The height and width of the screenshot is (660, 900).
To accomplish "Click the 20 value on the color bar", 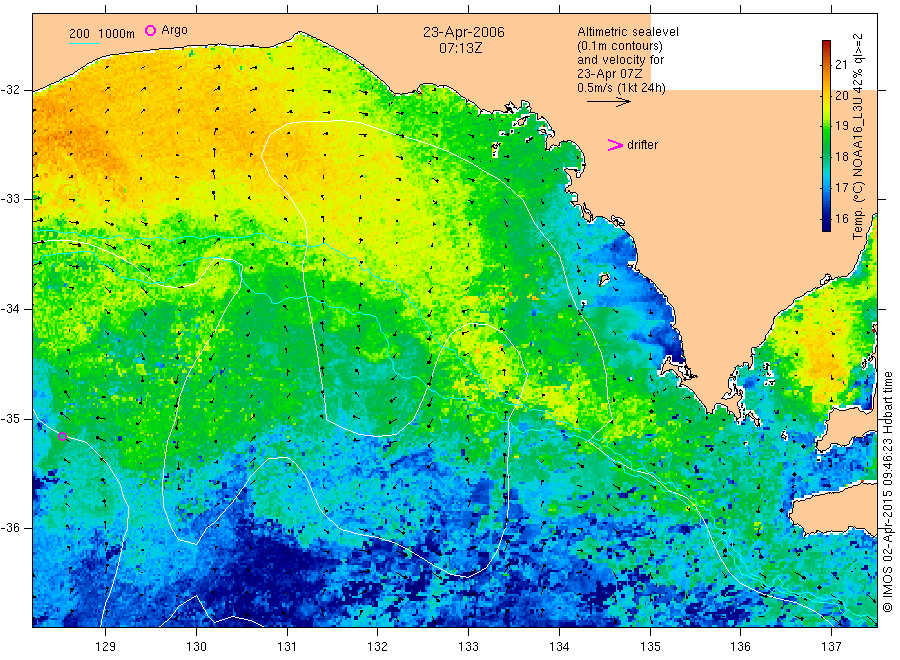I will tap(841, 95).
